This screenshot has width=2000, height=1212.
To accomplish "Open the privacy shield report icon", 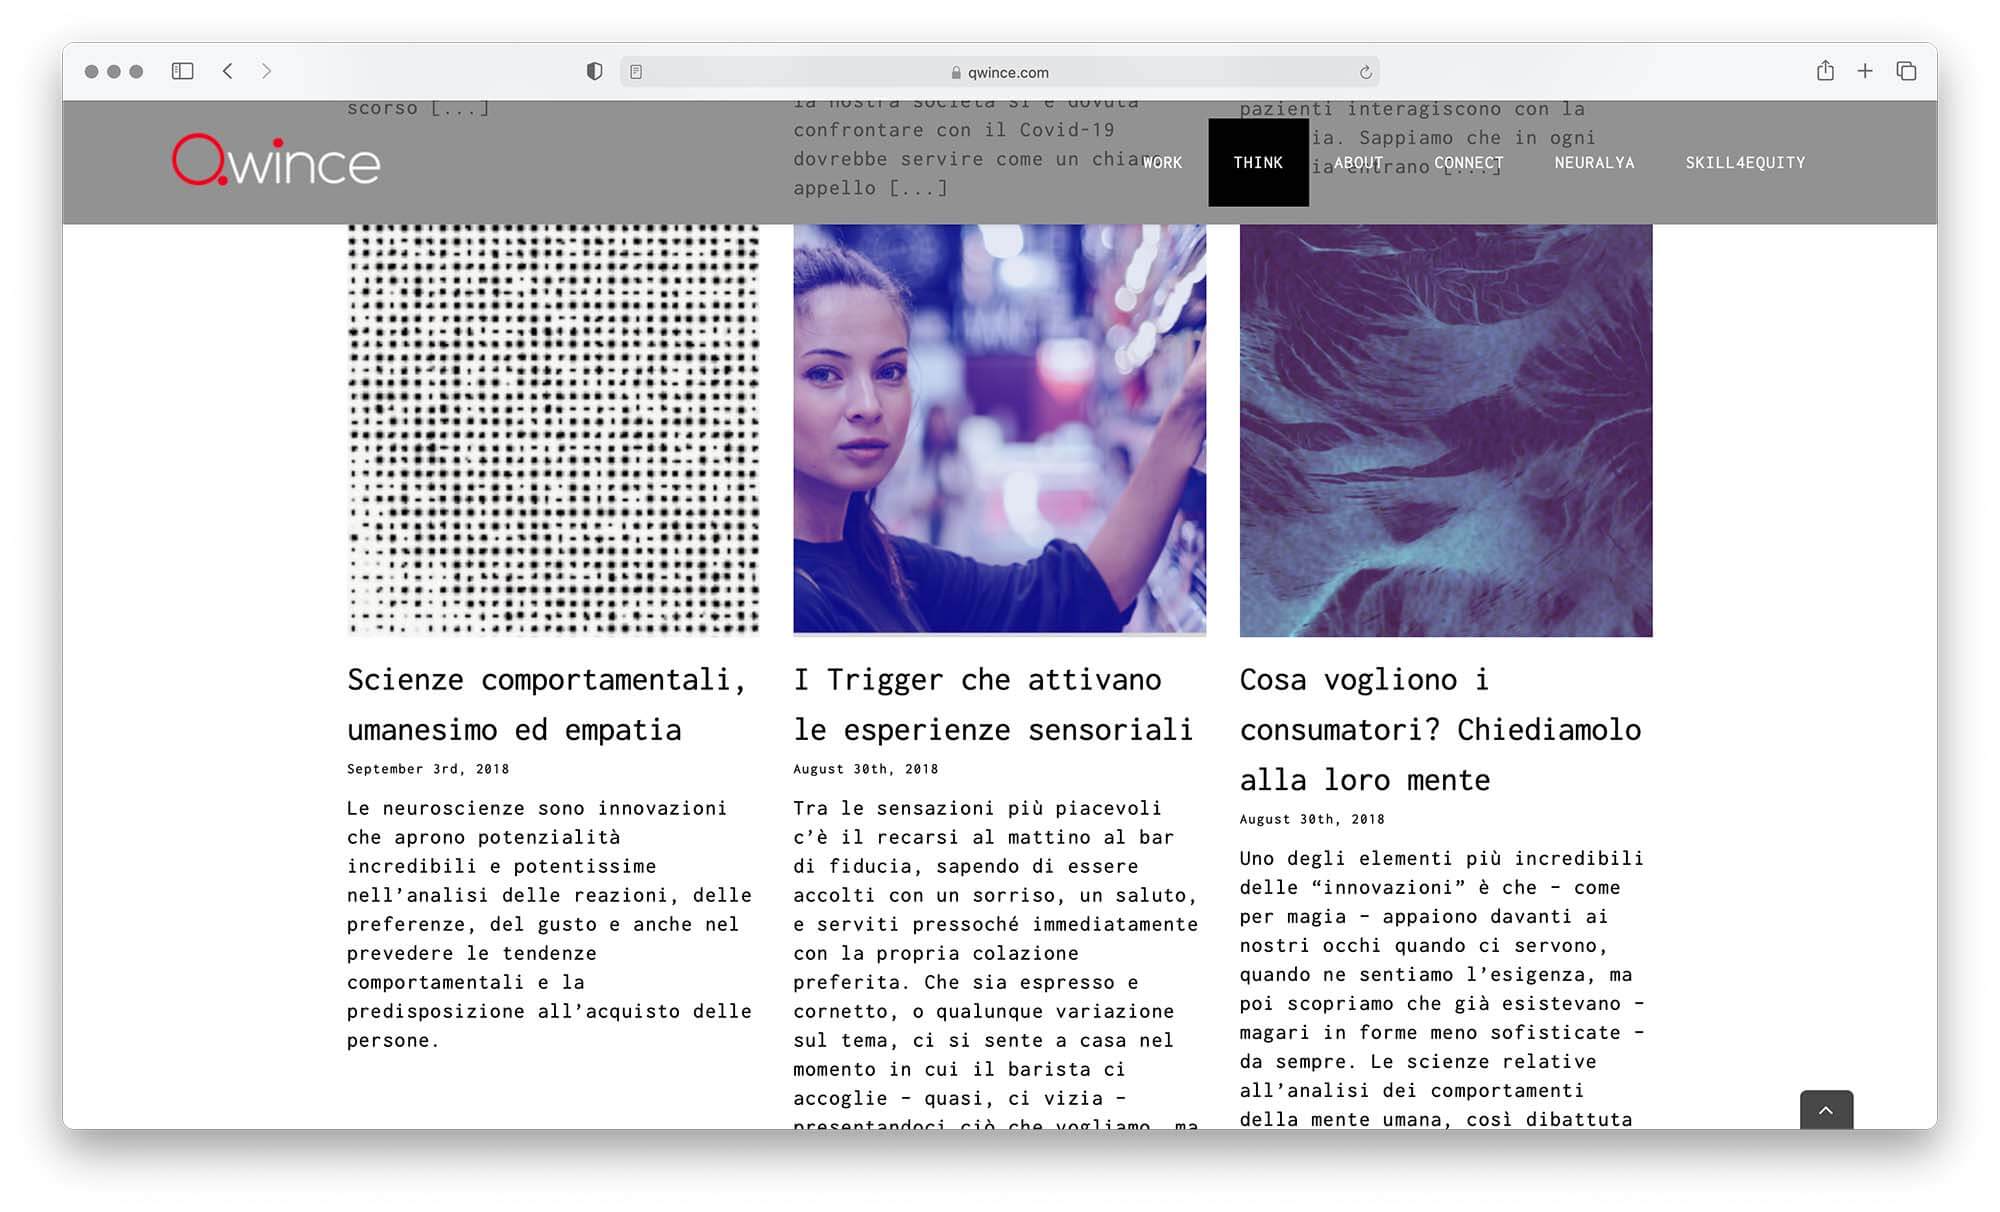I will 594,71.
